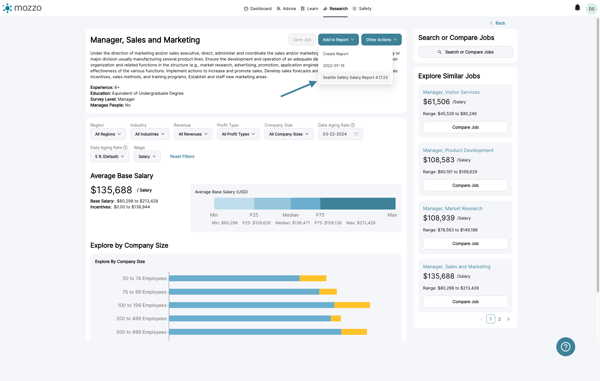The height and width of the screenshot is (381, 600).
Task: Click the info icon beside Data Aging Rate date
Action: click(x=353, y=125)
